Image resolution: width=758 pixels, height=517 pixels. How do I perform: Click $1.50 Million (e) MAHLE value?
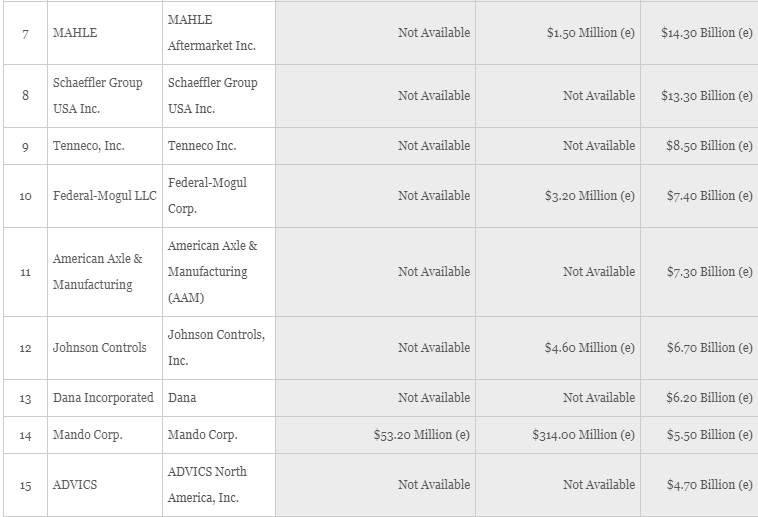(590, 33)
